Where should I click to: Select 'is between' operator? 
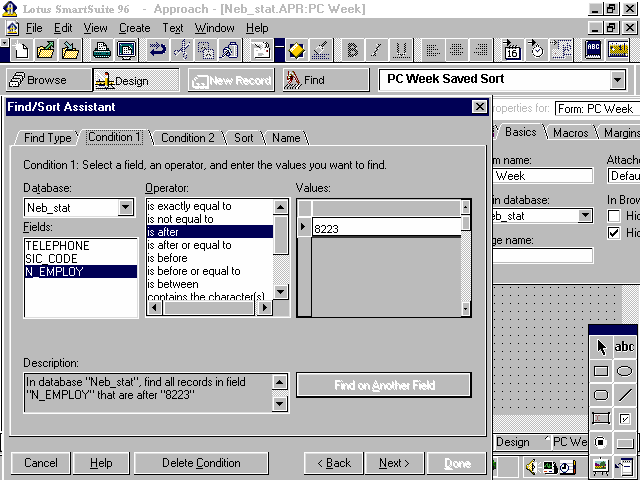210,284
